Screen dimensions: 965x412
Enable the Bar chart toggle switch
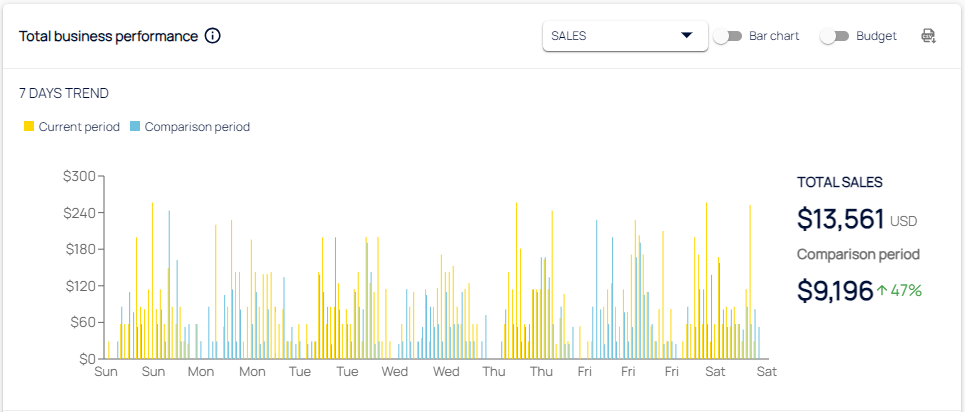(x=728, y=36)
